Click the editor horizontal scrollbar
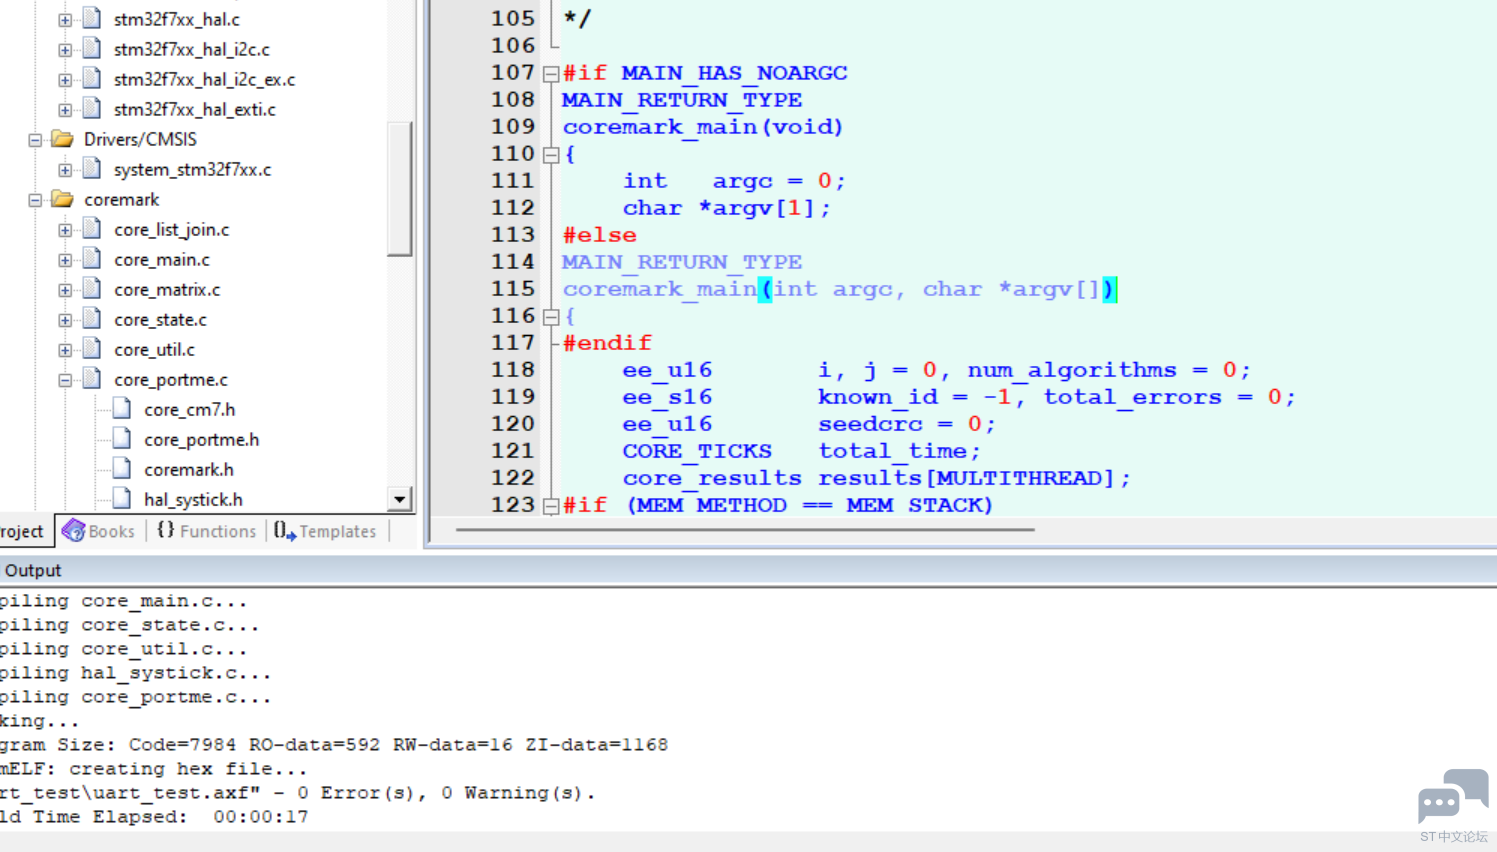1497x852 pixels. pyautogui.click(x=745, y=529)
